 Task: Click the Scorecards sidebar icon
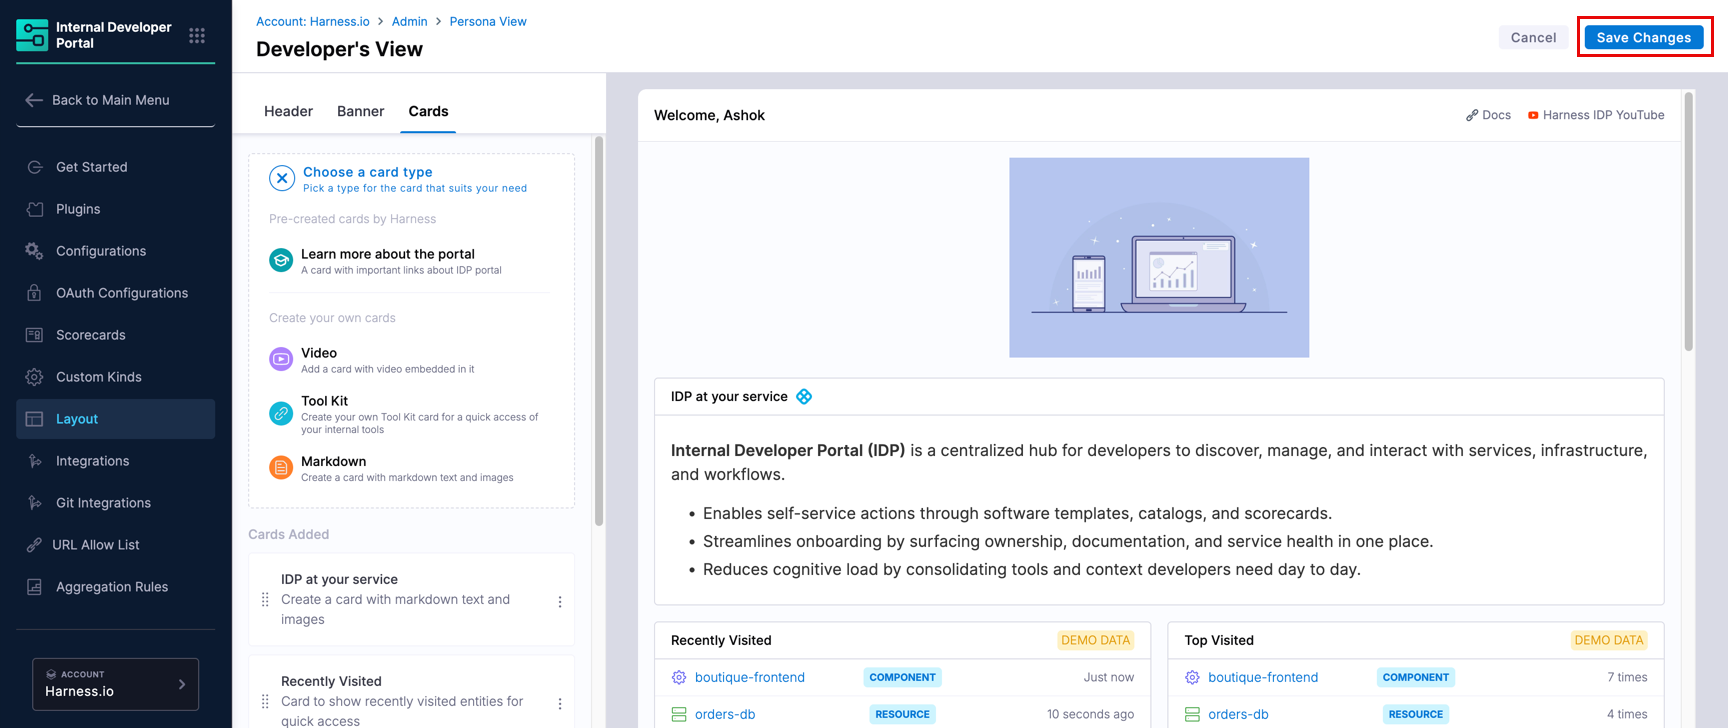click(35, 335)
